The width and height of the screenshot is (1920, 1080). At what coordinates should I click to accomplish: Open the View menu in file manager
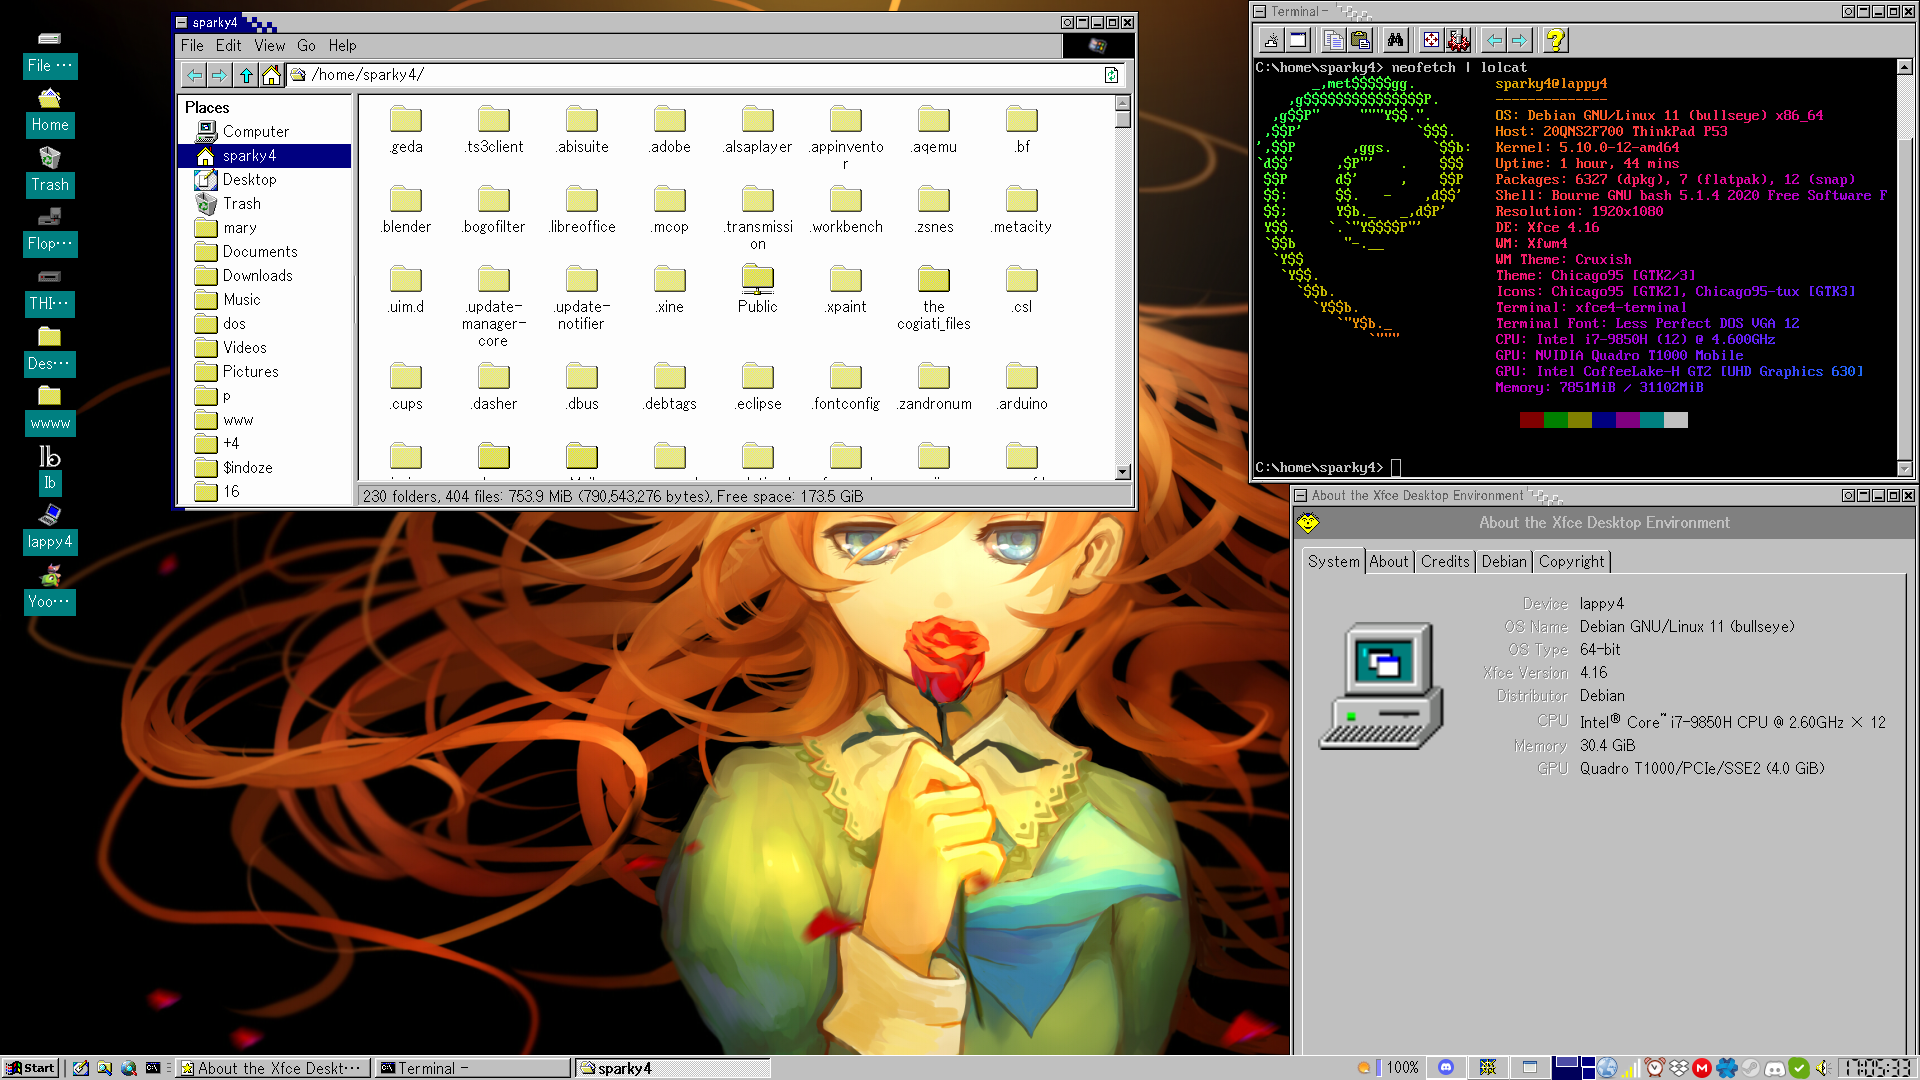pos(269,46)
